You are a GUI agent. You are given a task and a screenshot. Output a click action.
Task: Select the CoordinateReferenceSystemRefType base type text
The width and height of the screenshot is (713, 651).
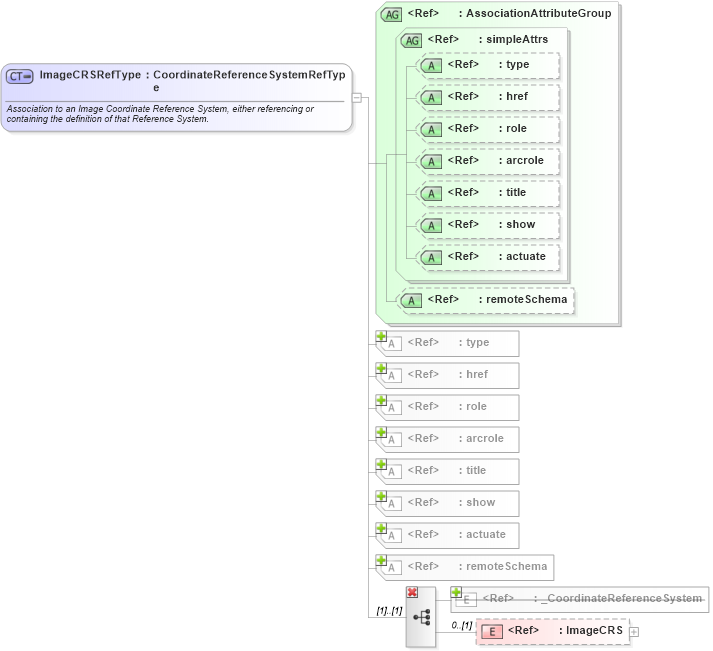(249, 81)
